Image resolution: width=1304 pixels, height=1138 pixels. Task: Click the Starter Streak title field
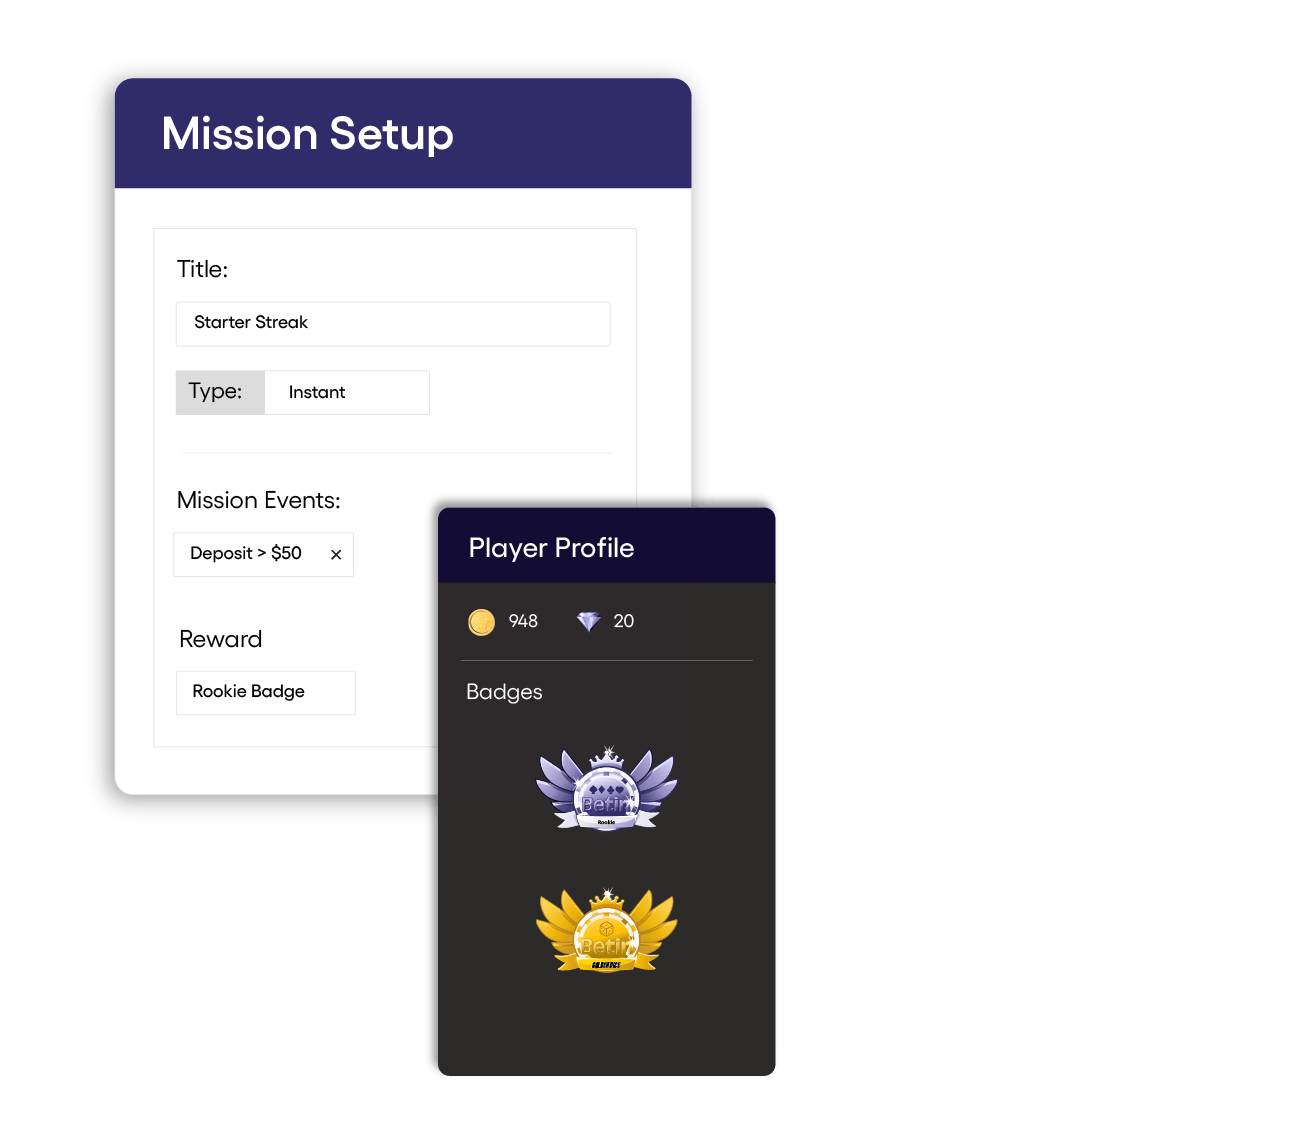coord(393,324)
